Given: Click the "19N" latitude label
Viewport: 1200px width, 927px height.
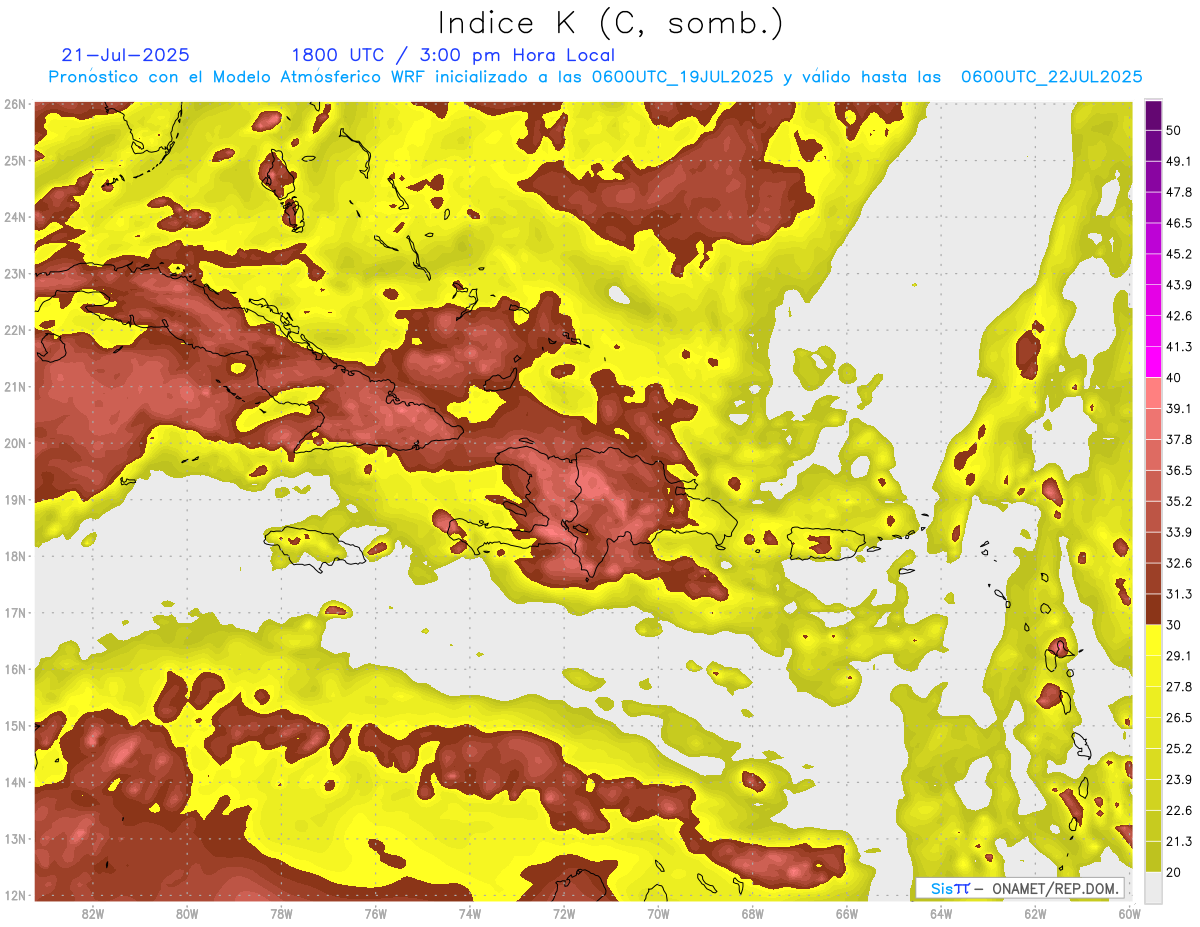Looking at the screenshot, I should tap(15, 499).
